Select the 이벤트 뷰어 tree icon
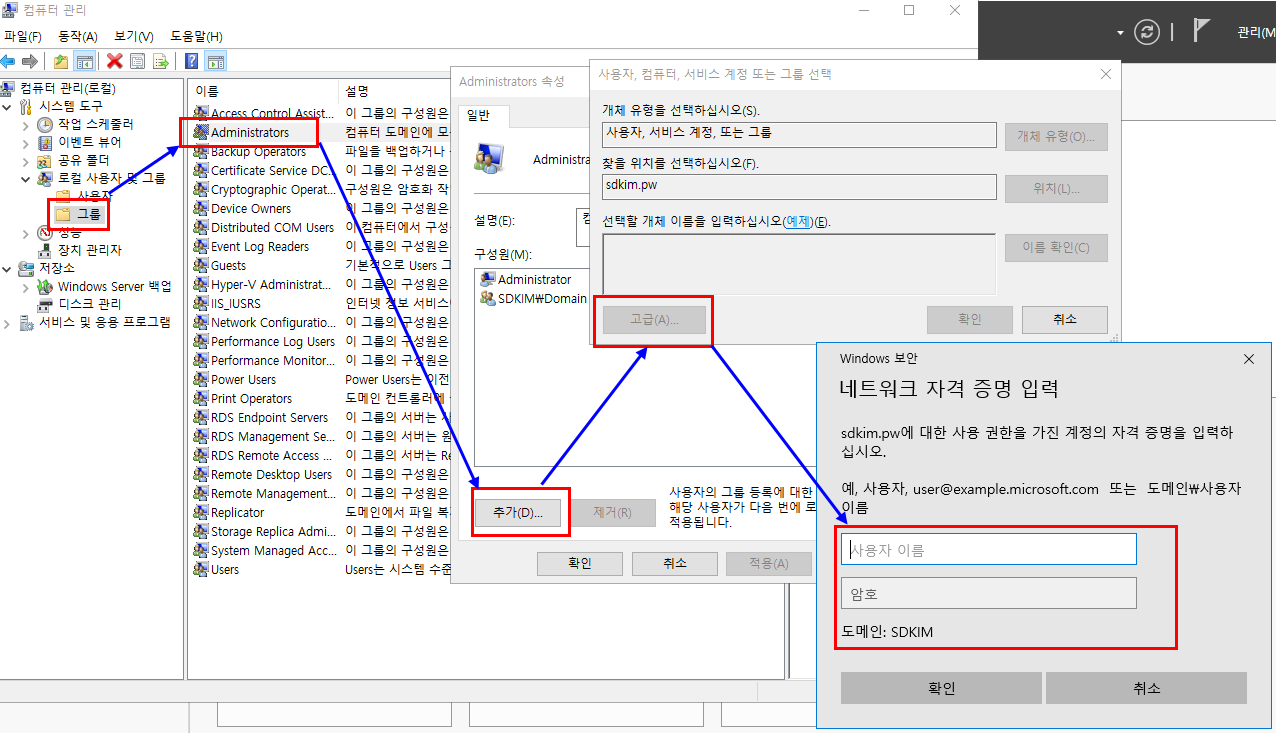 point(45,142)
